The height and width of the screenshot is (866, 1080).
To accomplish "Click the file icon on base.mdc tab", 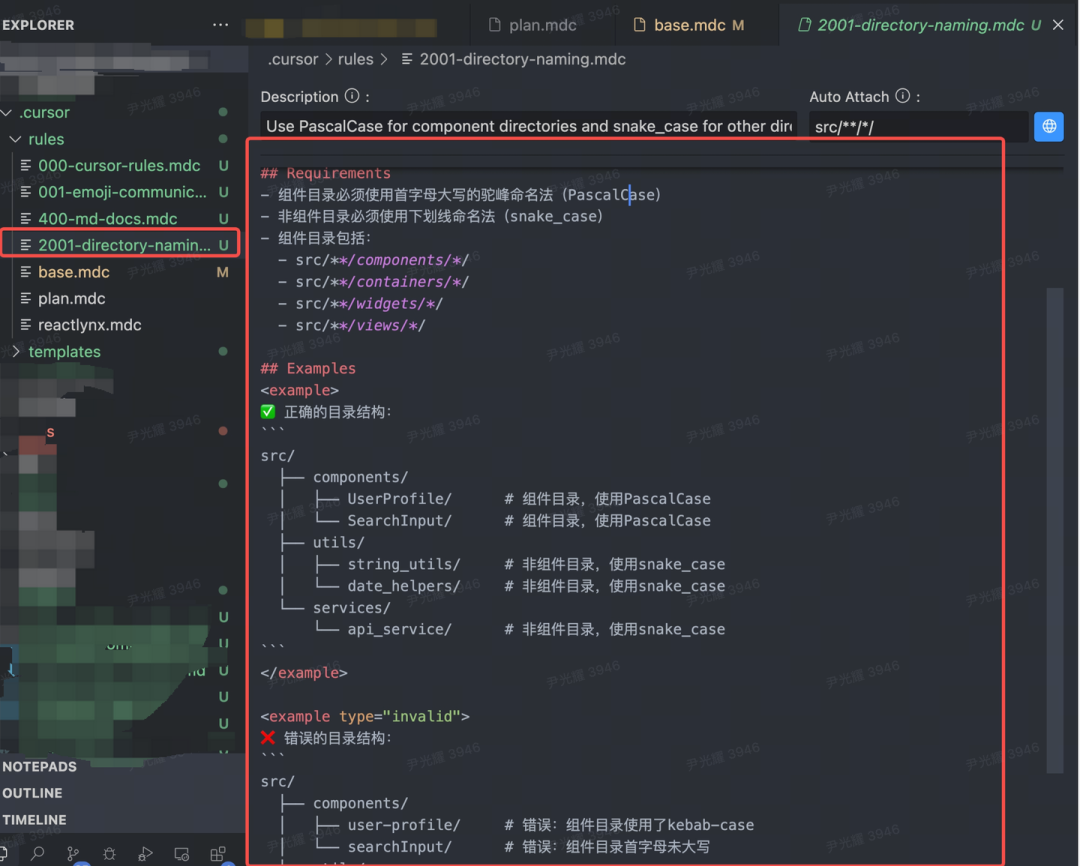I will [x=639, y=25].
